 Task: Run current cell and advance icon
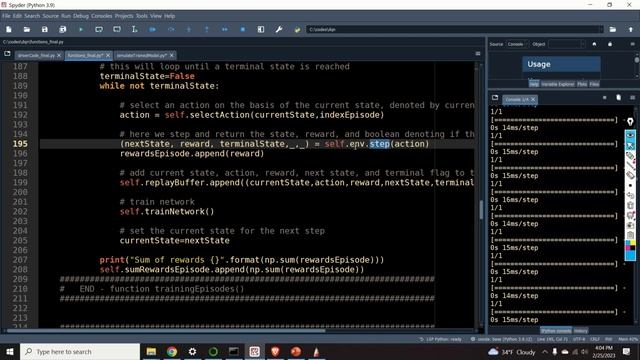point(117,29)
